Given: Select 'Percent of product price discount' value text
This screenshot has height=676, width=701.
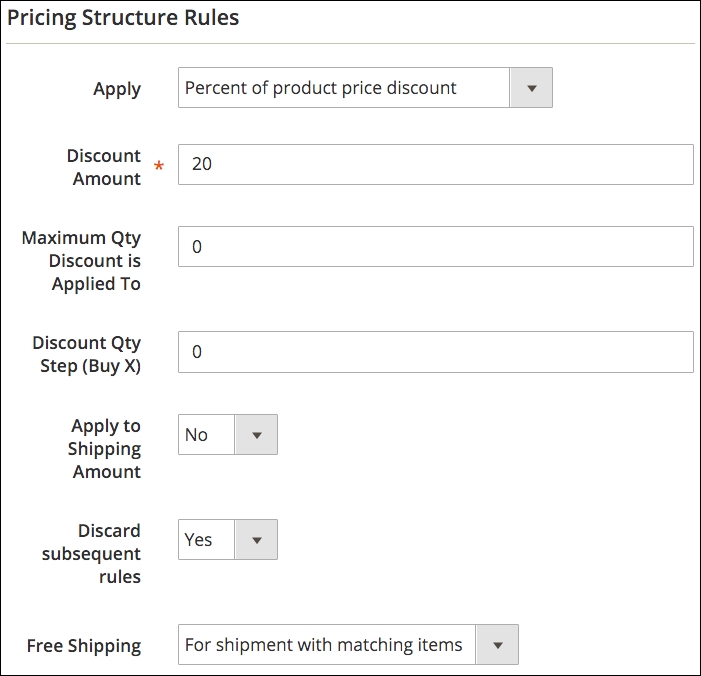Looking at the screenshot, I should [320, 88].
